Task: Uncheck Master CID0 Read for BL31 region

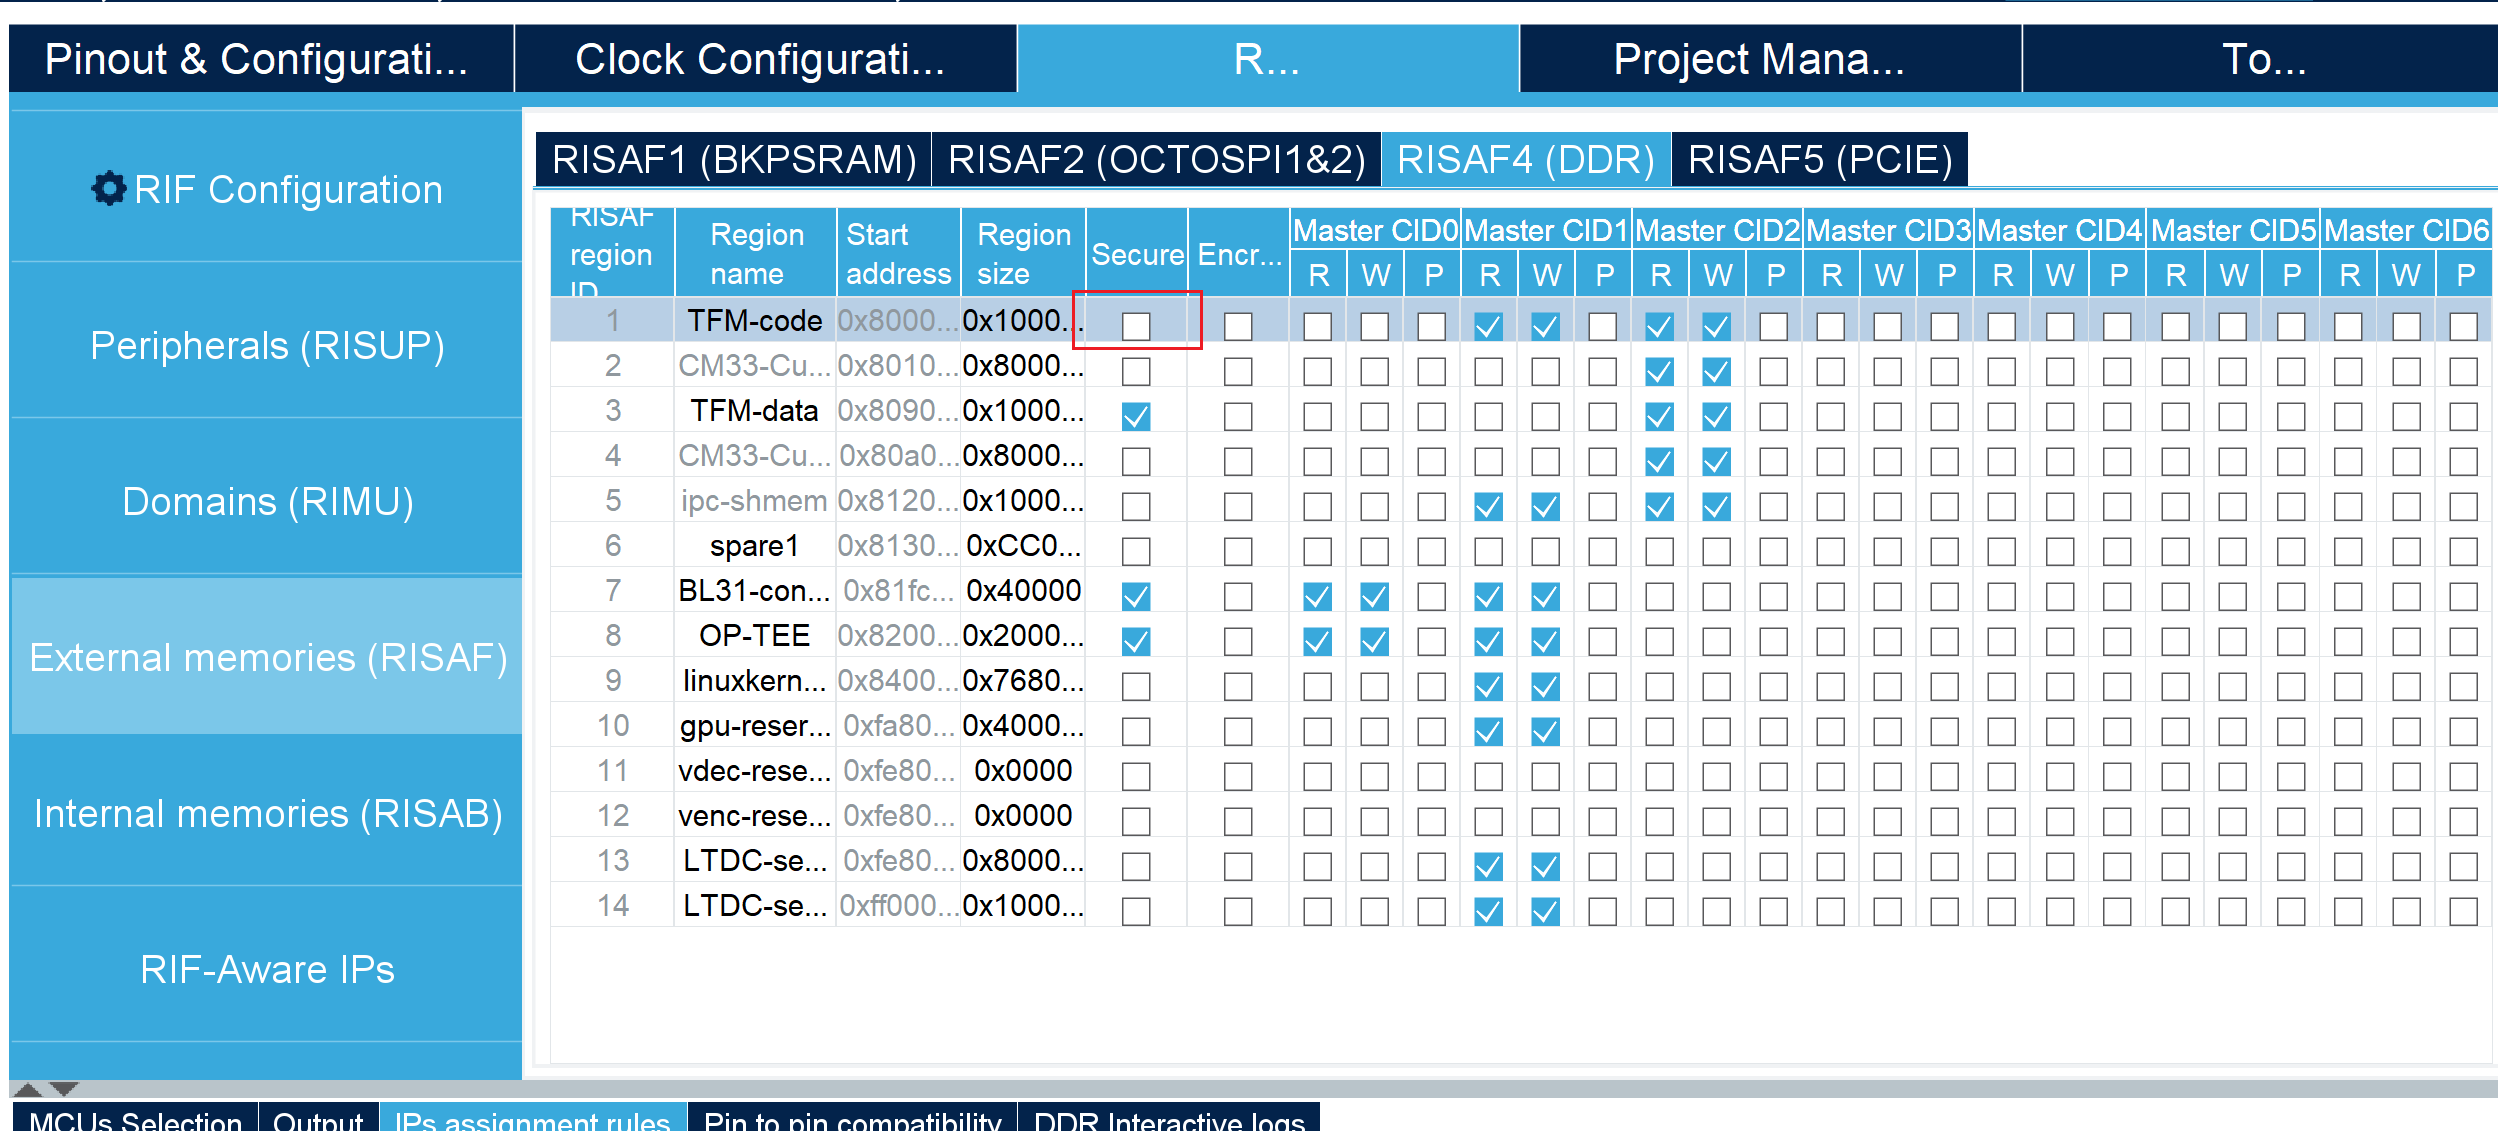Action: 1316,596
